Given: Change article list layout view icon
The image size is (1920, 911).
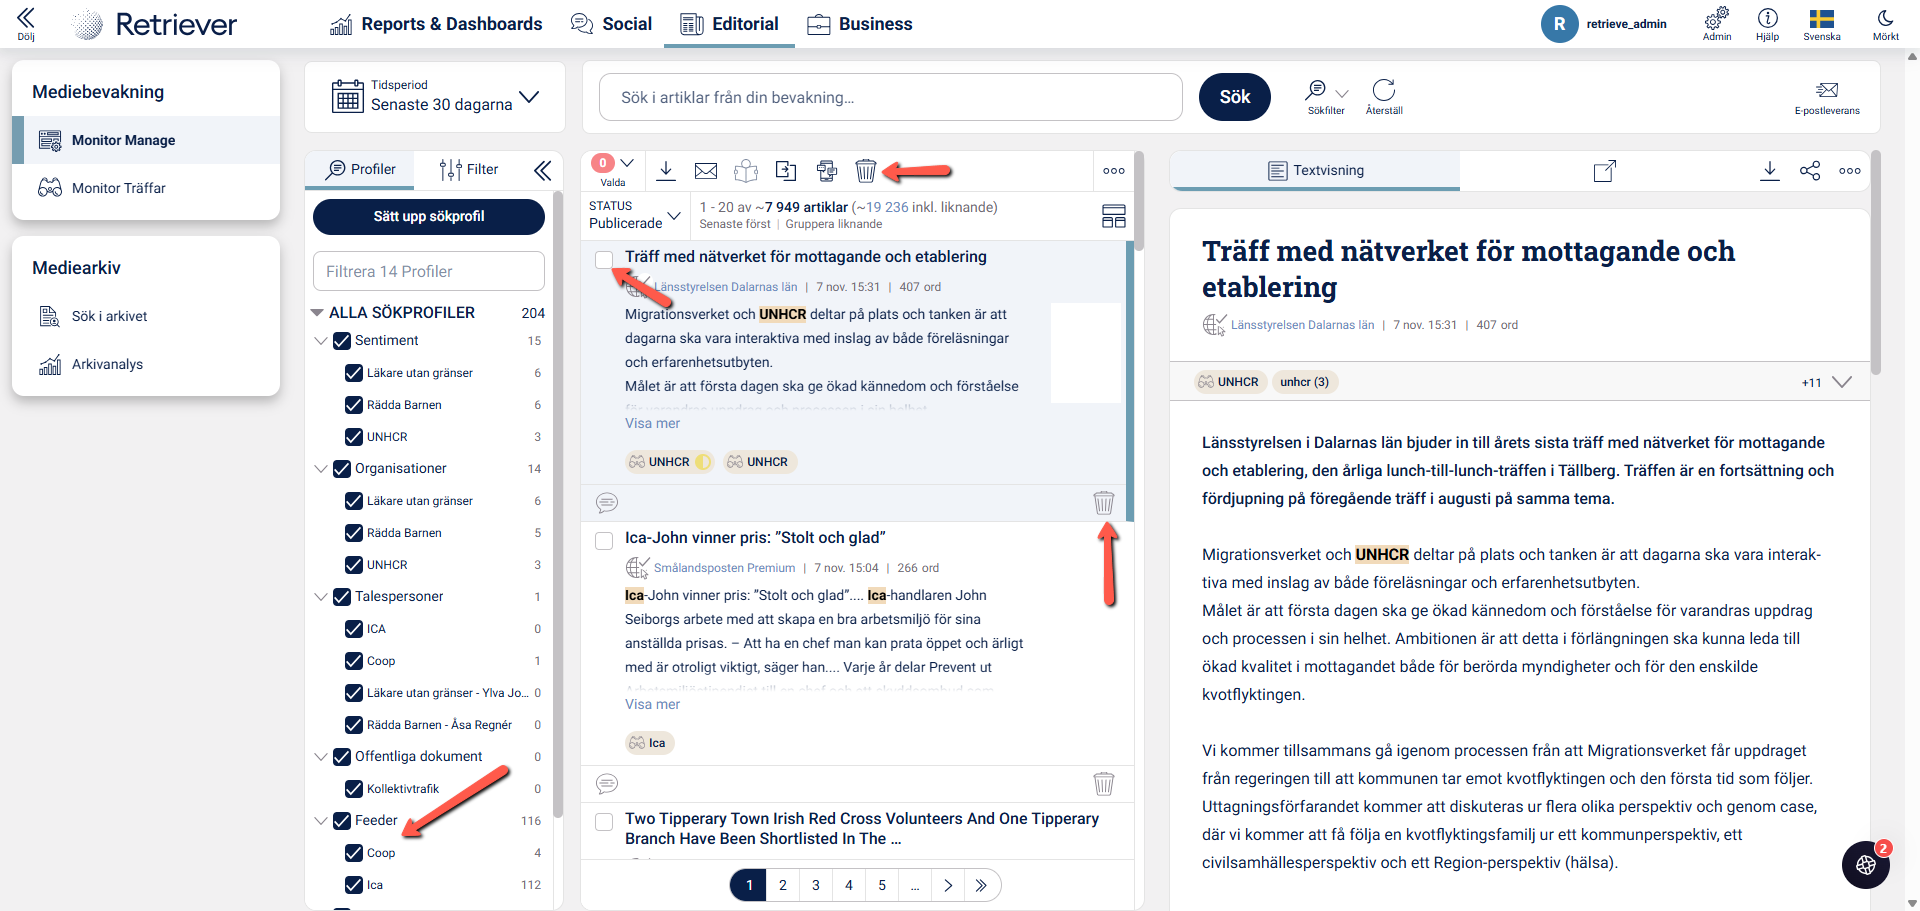Looking at the screenshot, I should tap(1114, 216).
